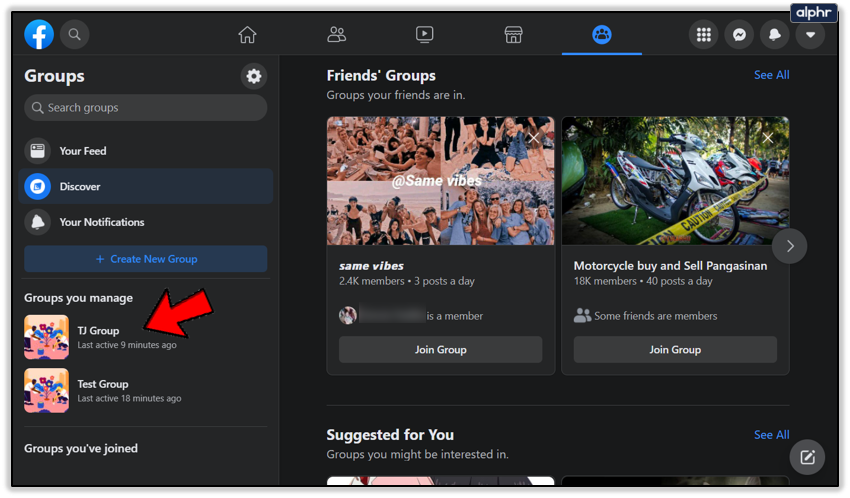
Task: Show next friends' groups with carousel arrow
Action: click(790, 246)
